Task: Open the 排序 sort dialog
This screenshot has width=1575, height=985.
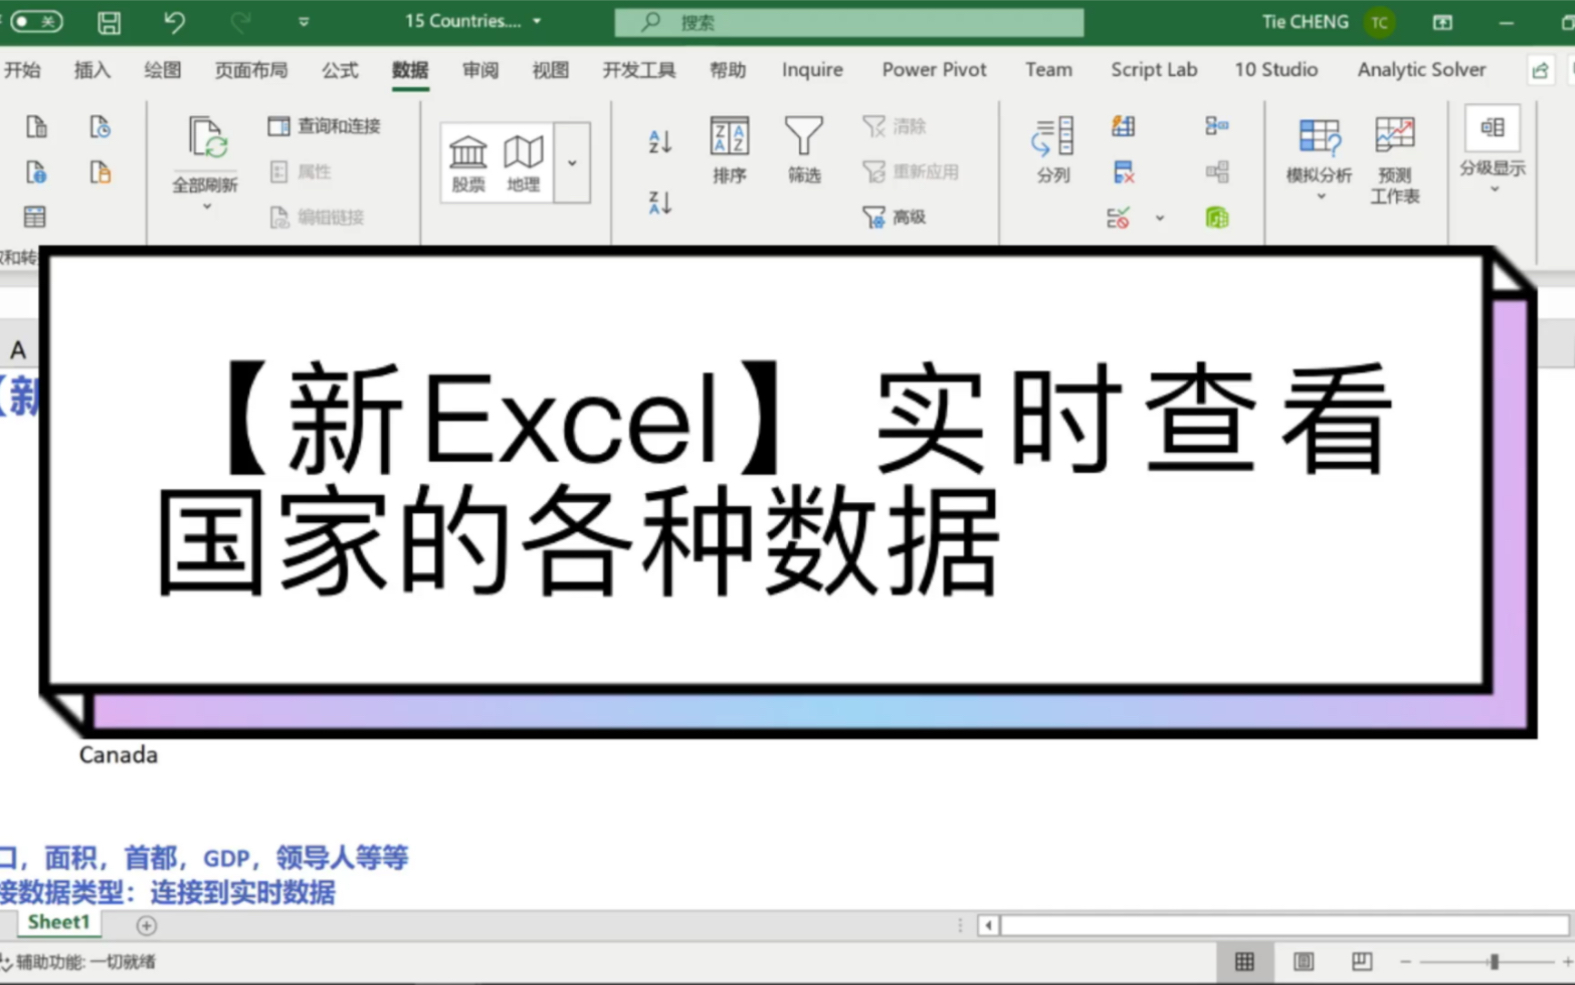Action: pyautogui.click(x=729, y=150)
